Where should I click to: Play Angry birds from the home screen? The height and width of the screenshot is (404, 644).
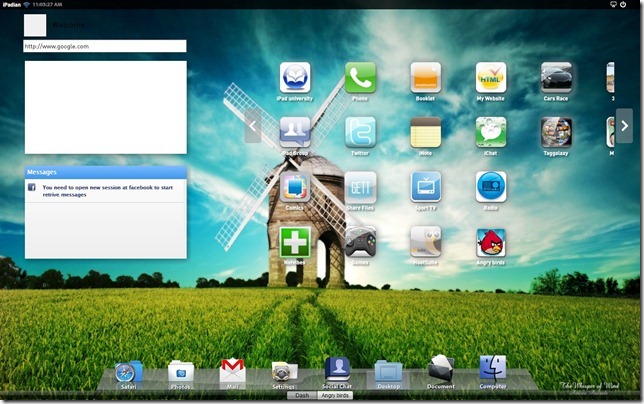coord(491,242)
